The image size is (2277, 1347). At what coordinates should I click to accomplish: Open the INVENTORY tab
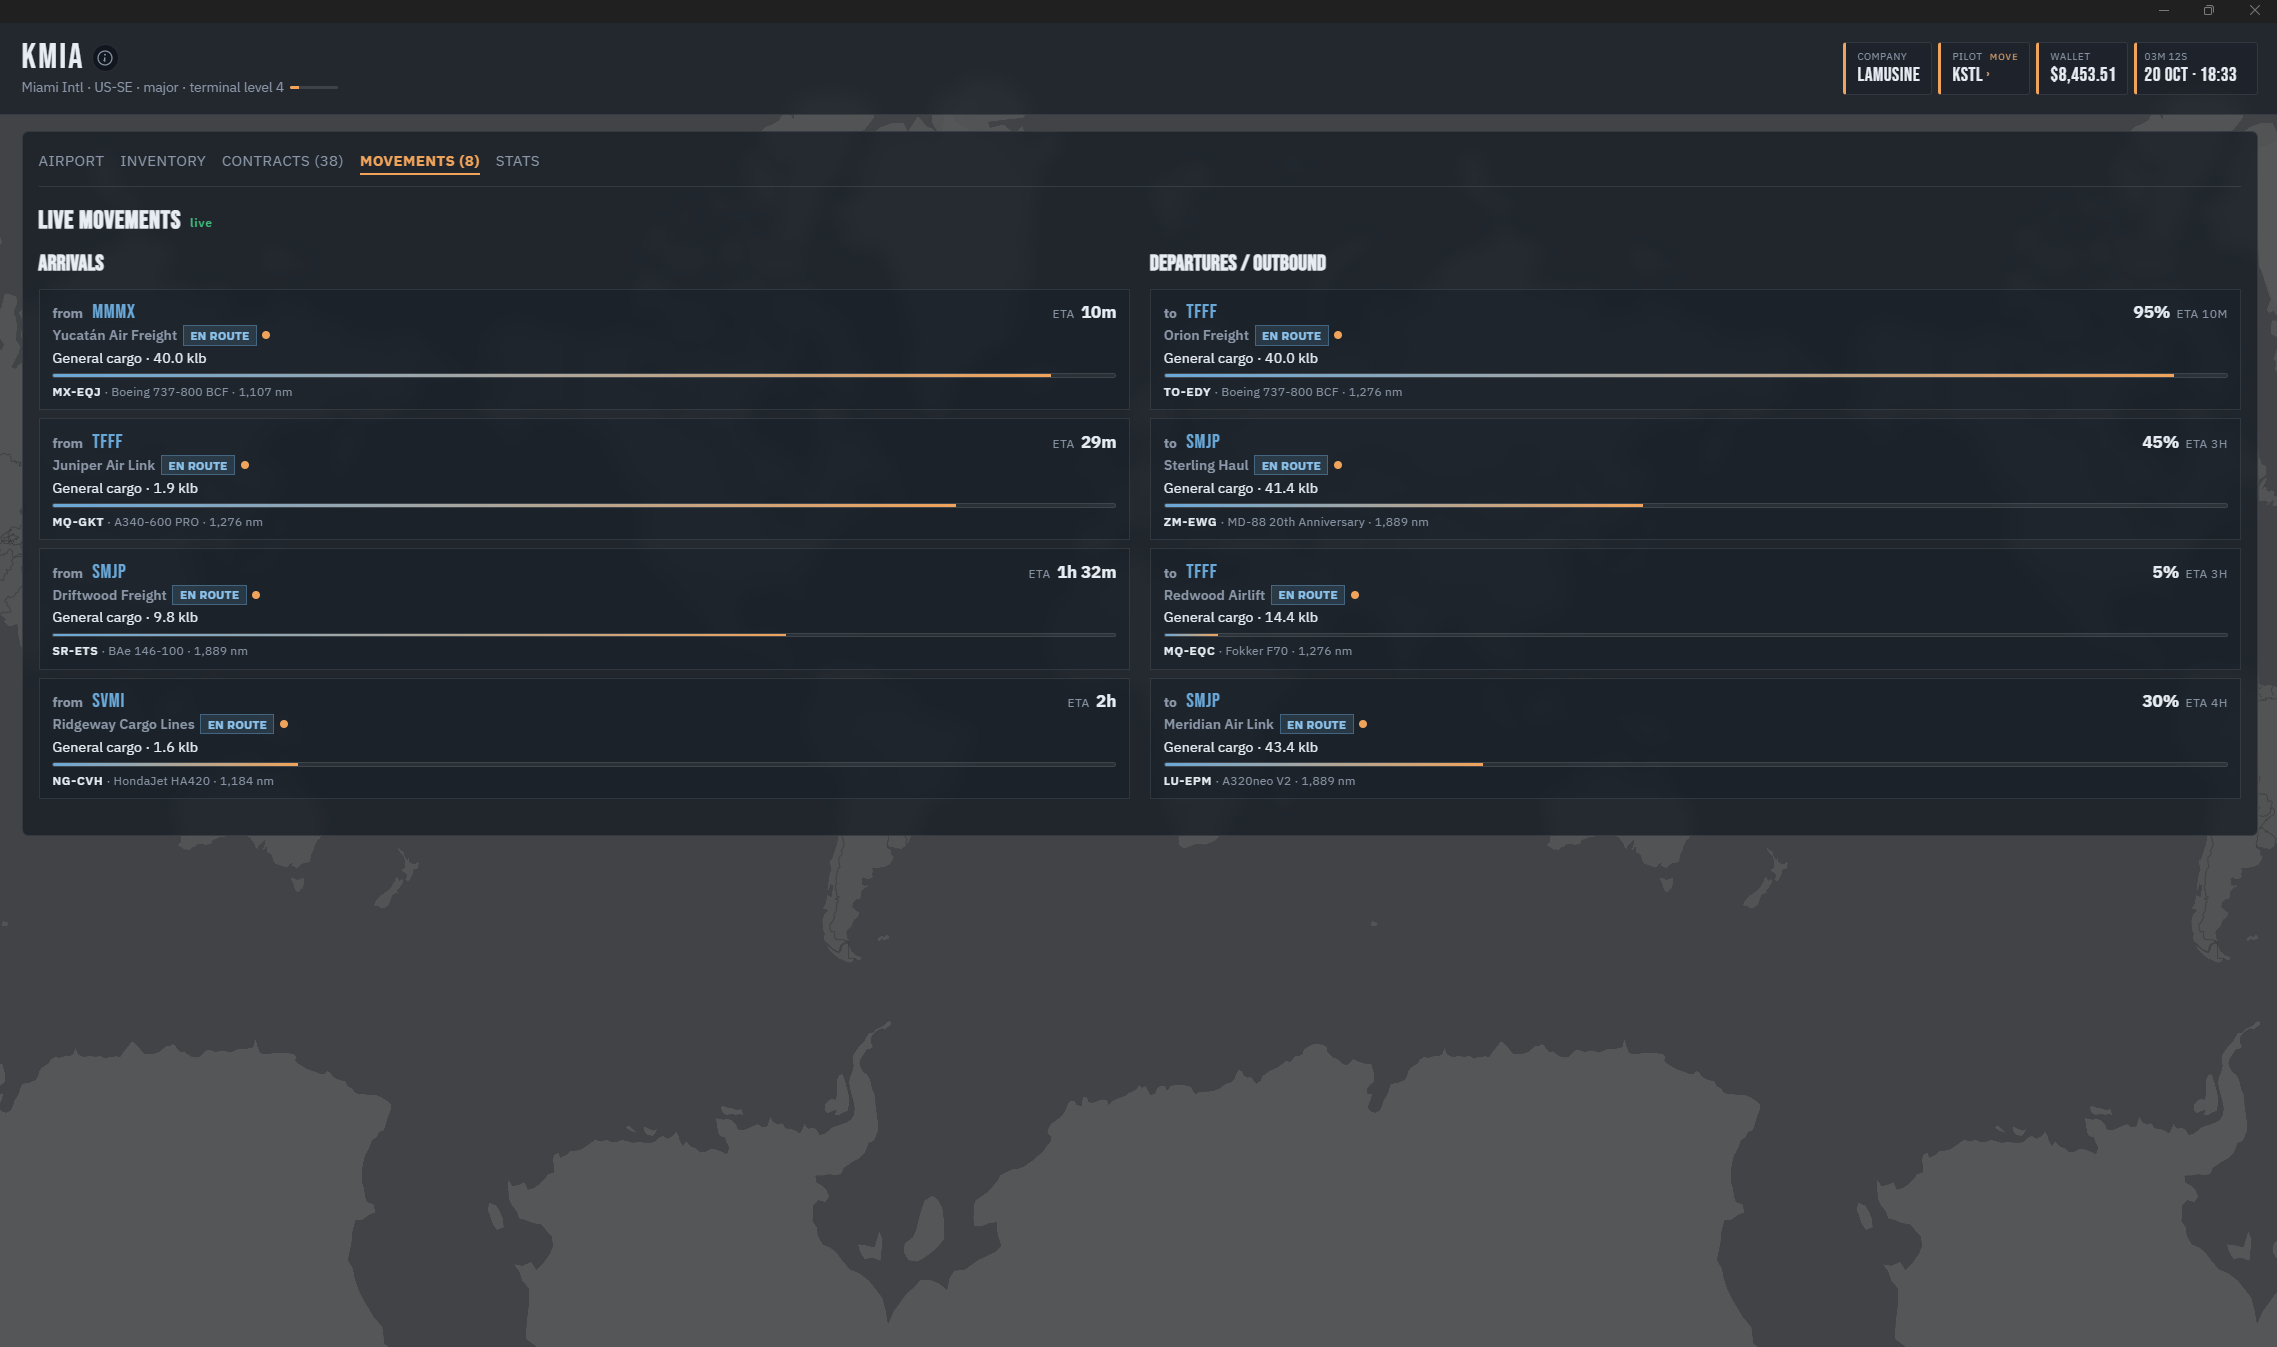click(163, 161)
